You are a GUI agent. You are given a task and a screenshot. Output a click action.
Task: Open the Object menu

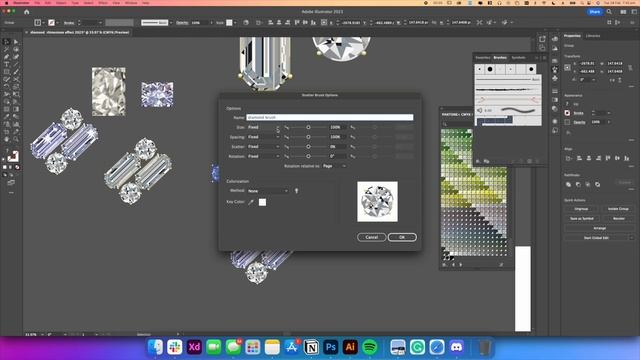click(61, 3)
